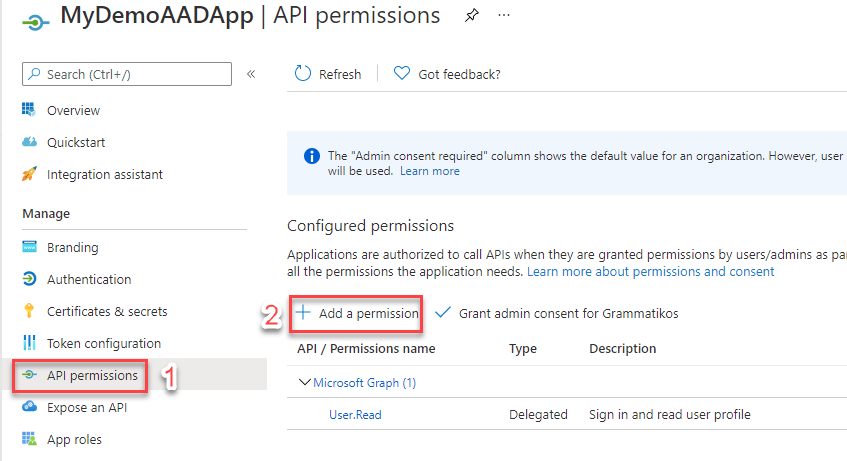Click the Description column header
Image resolution: width=847 pixels, height=461 pixels.
coord(622,349)
